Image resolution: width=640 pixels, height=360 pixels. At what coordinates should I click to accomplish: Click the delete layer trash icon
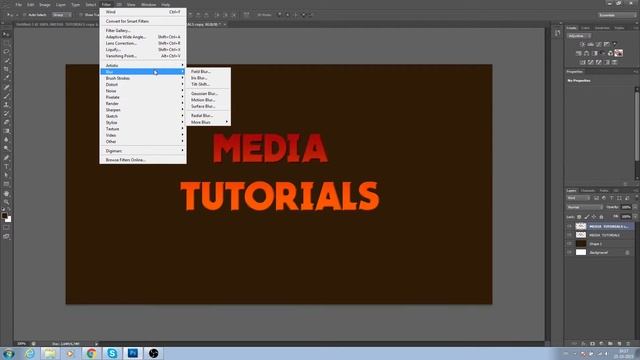point(628,344)
